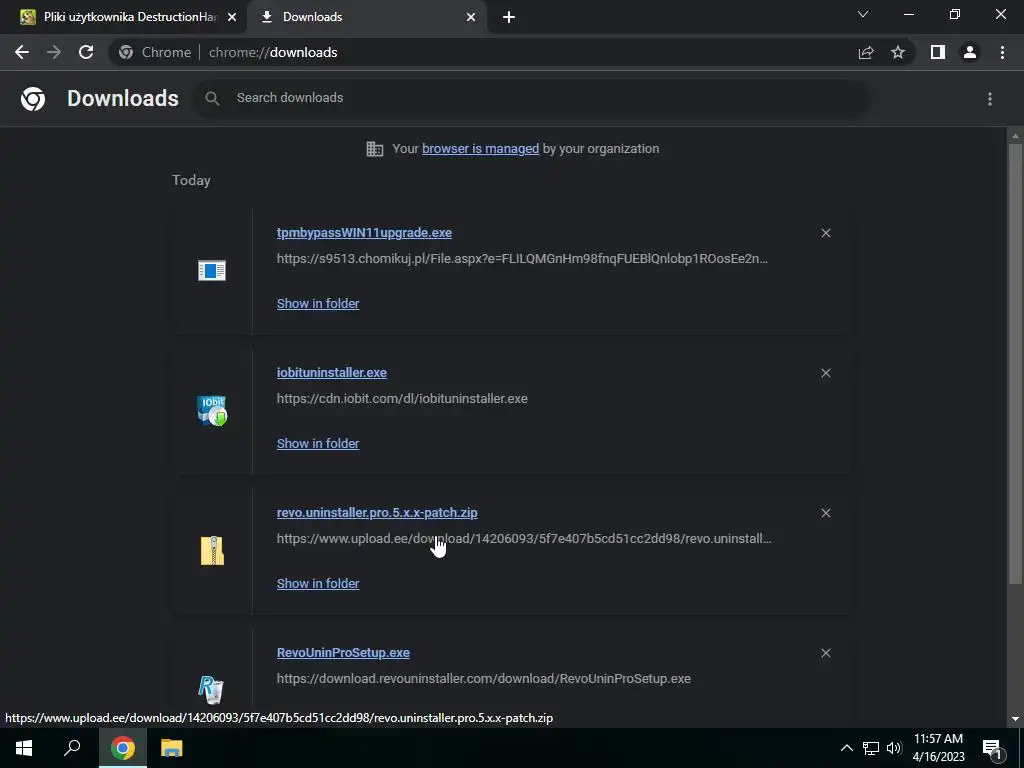Viewport: 1024px width, 768px height.
Task: Open the browser is managed link
Action: pyautogui.click(x=481, y=148)
